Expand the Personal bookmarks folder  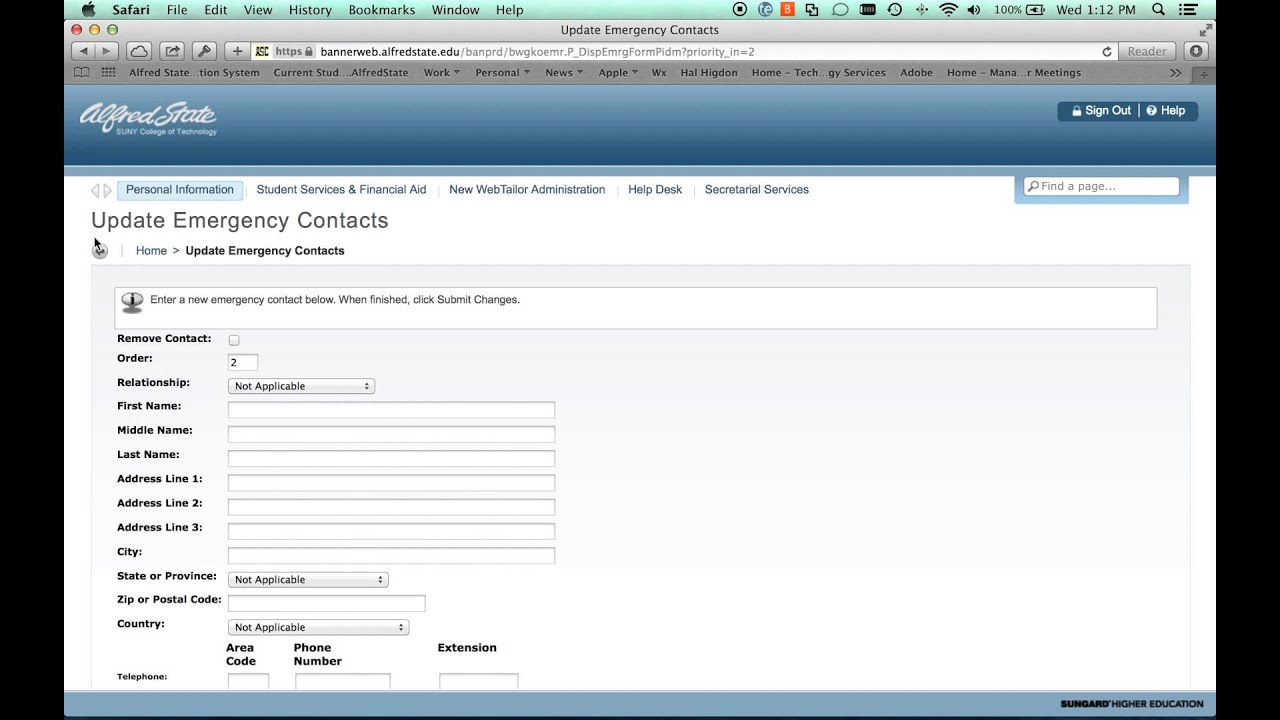click(x=502, y=72)
